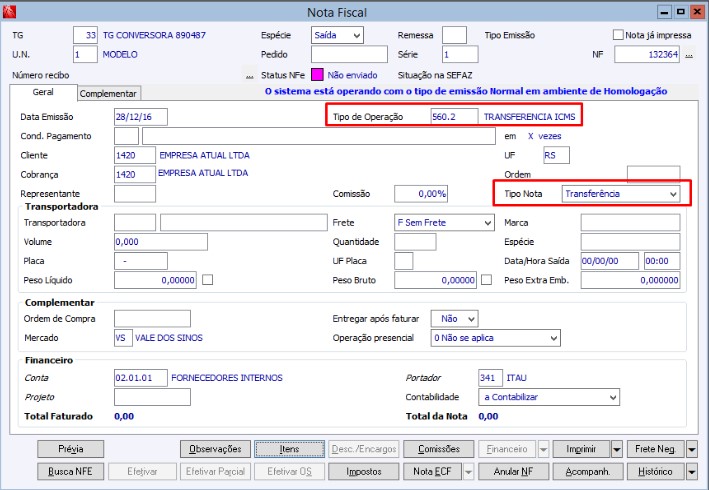Open the Histórico split arrow menu
709x490 pixels.
click(x=691, y=471)
